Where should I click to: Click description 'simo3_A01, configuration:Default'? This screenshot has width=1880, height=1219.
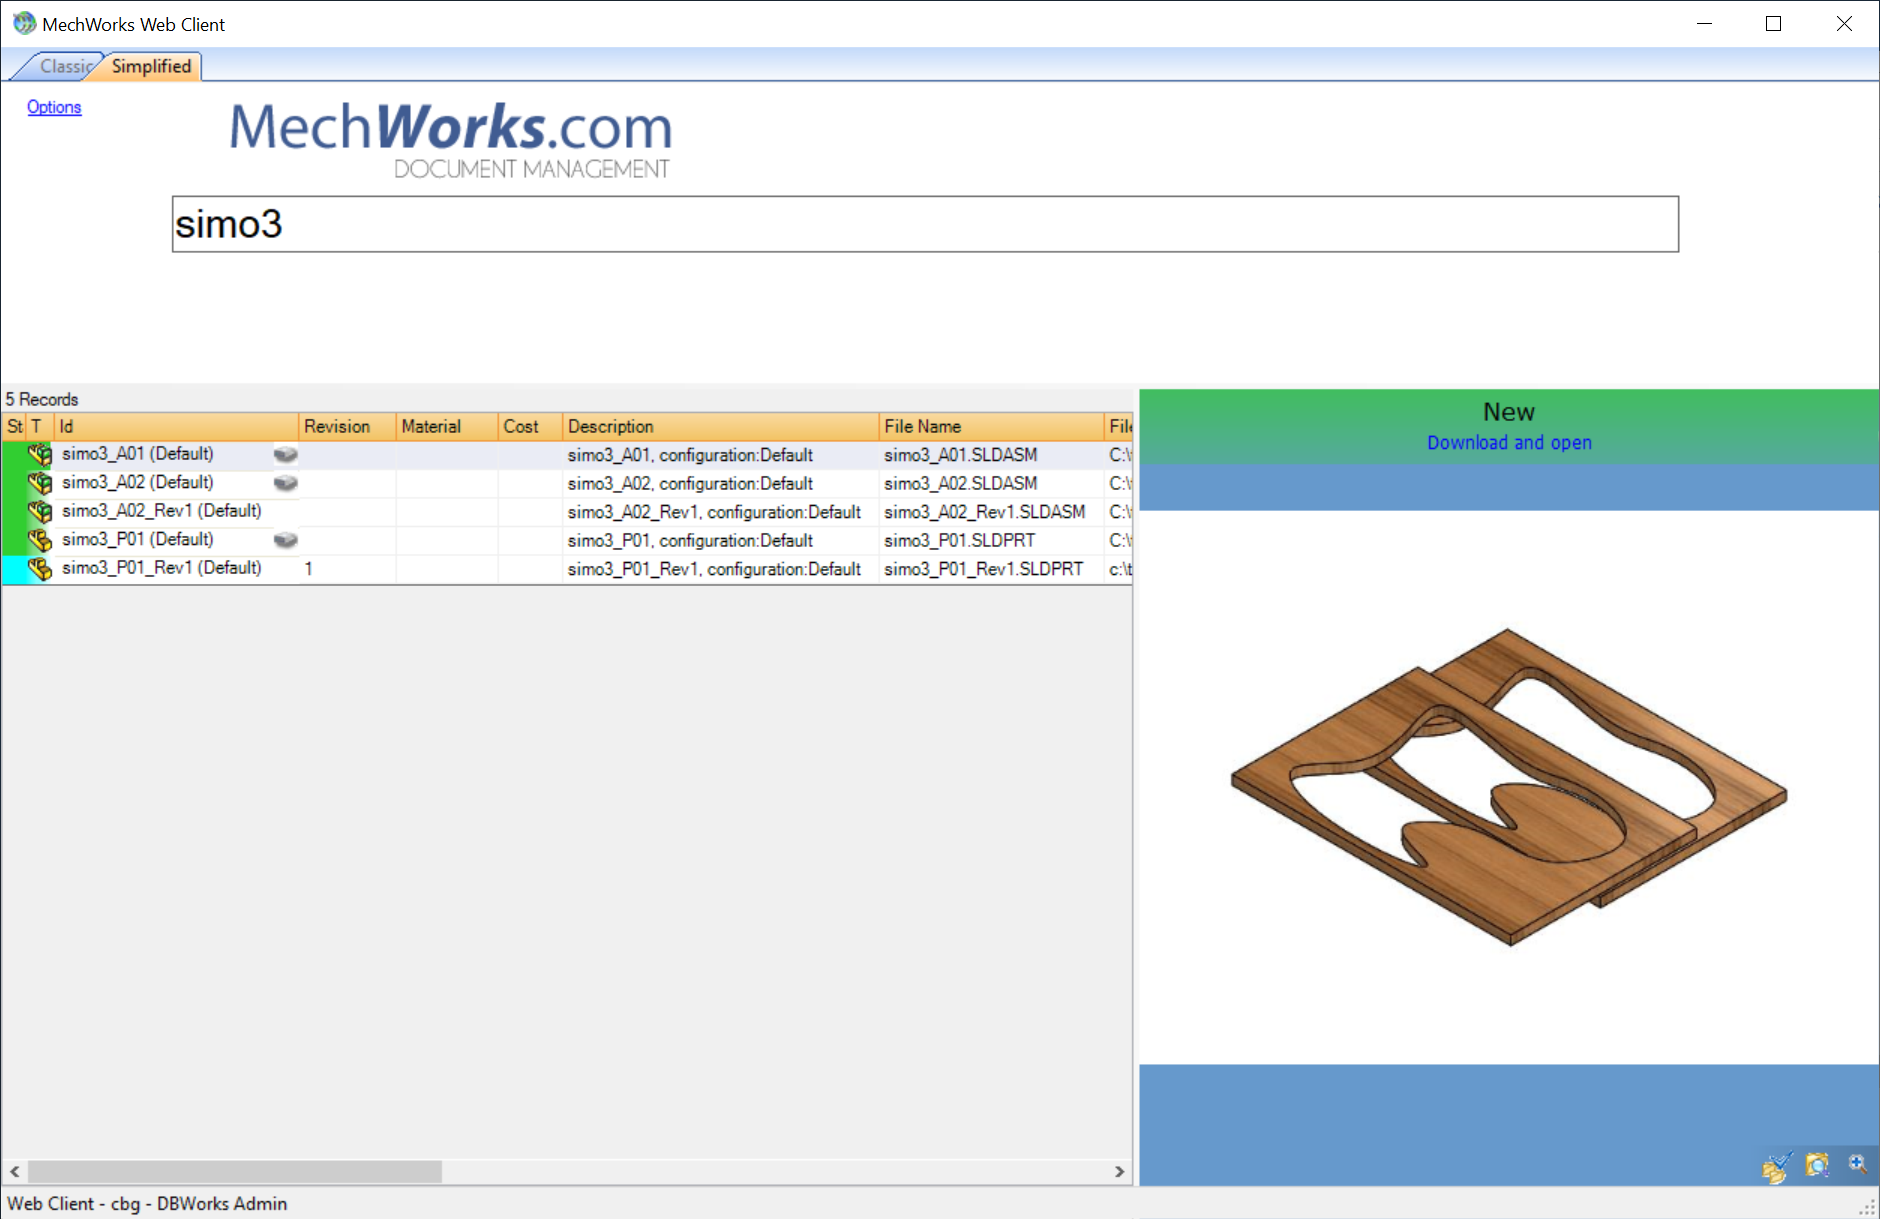tap(690, 455)
